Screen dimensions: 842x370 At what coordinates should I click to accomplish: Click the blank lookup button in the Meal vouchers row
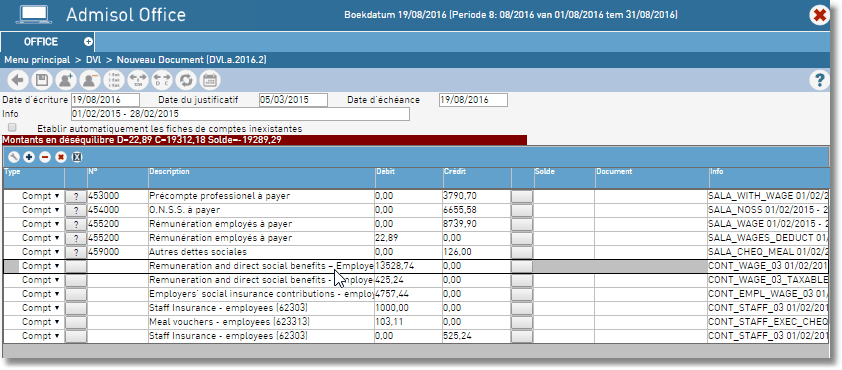[76, 322]
